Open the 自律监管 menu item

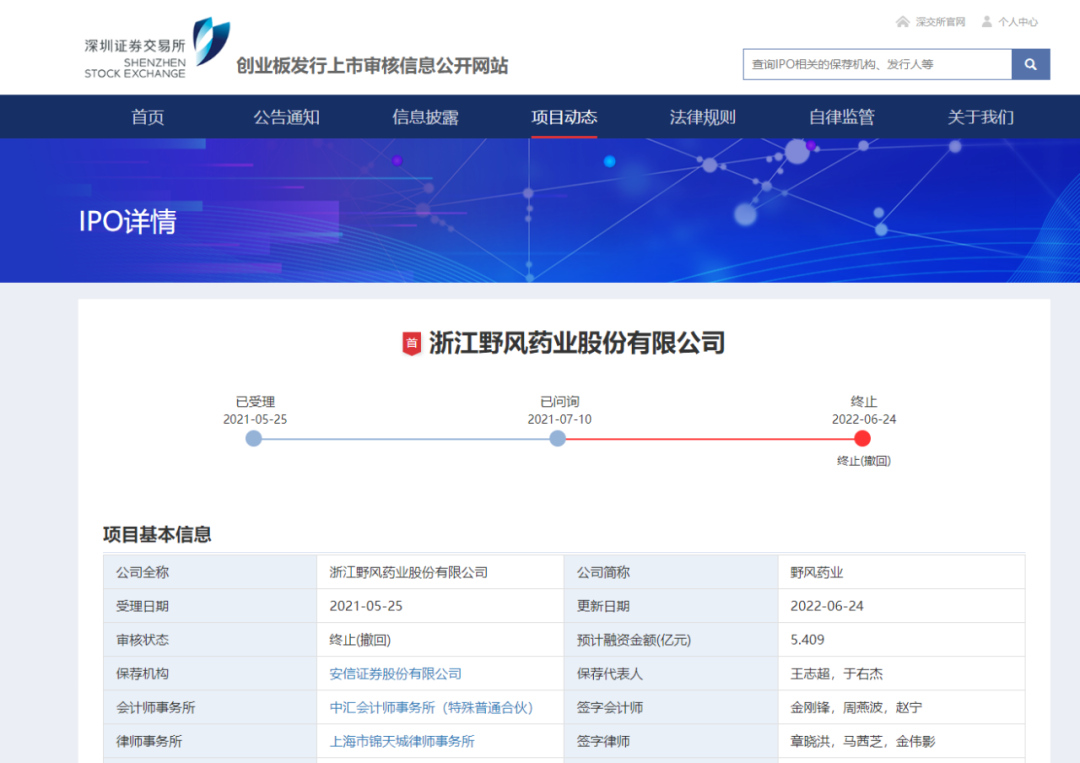842,117
